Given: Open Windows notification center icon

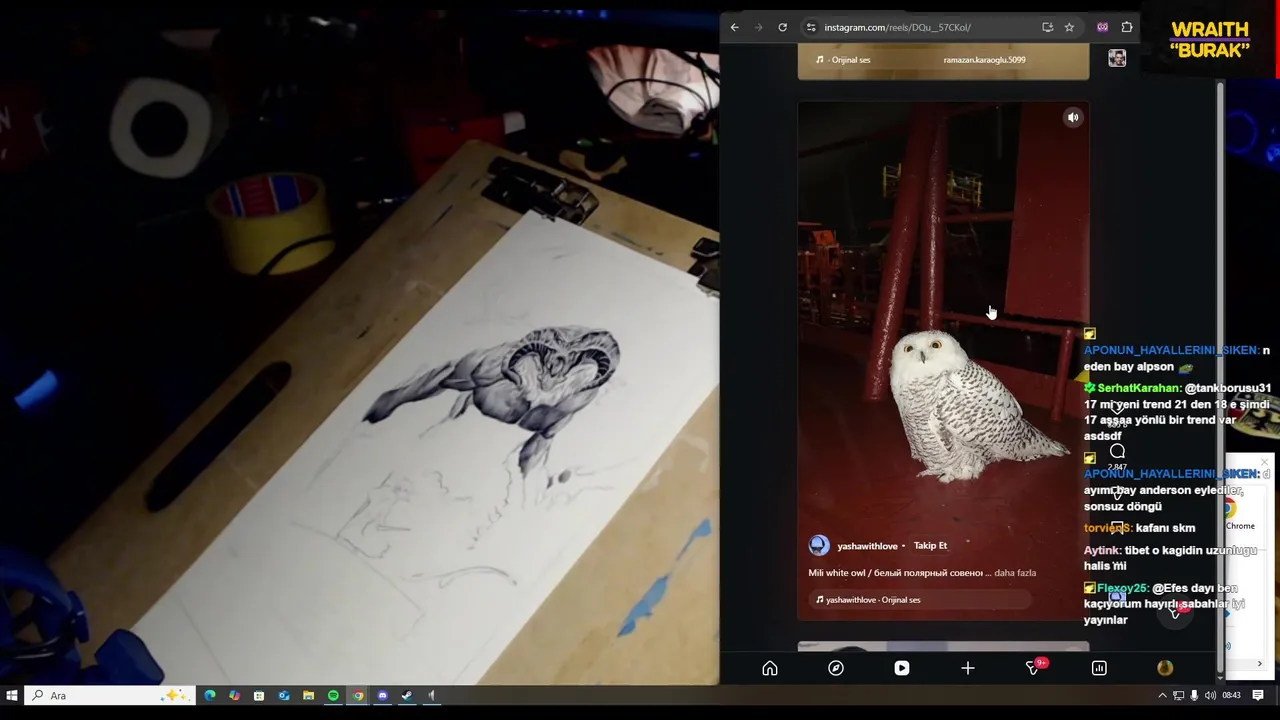Looking at the screenshot, I should coord(1258,695).
